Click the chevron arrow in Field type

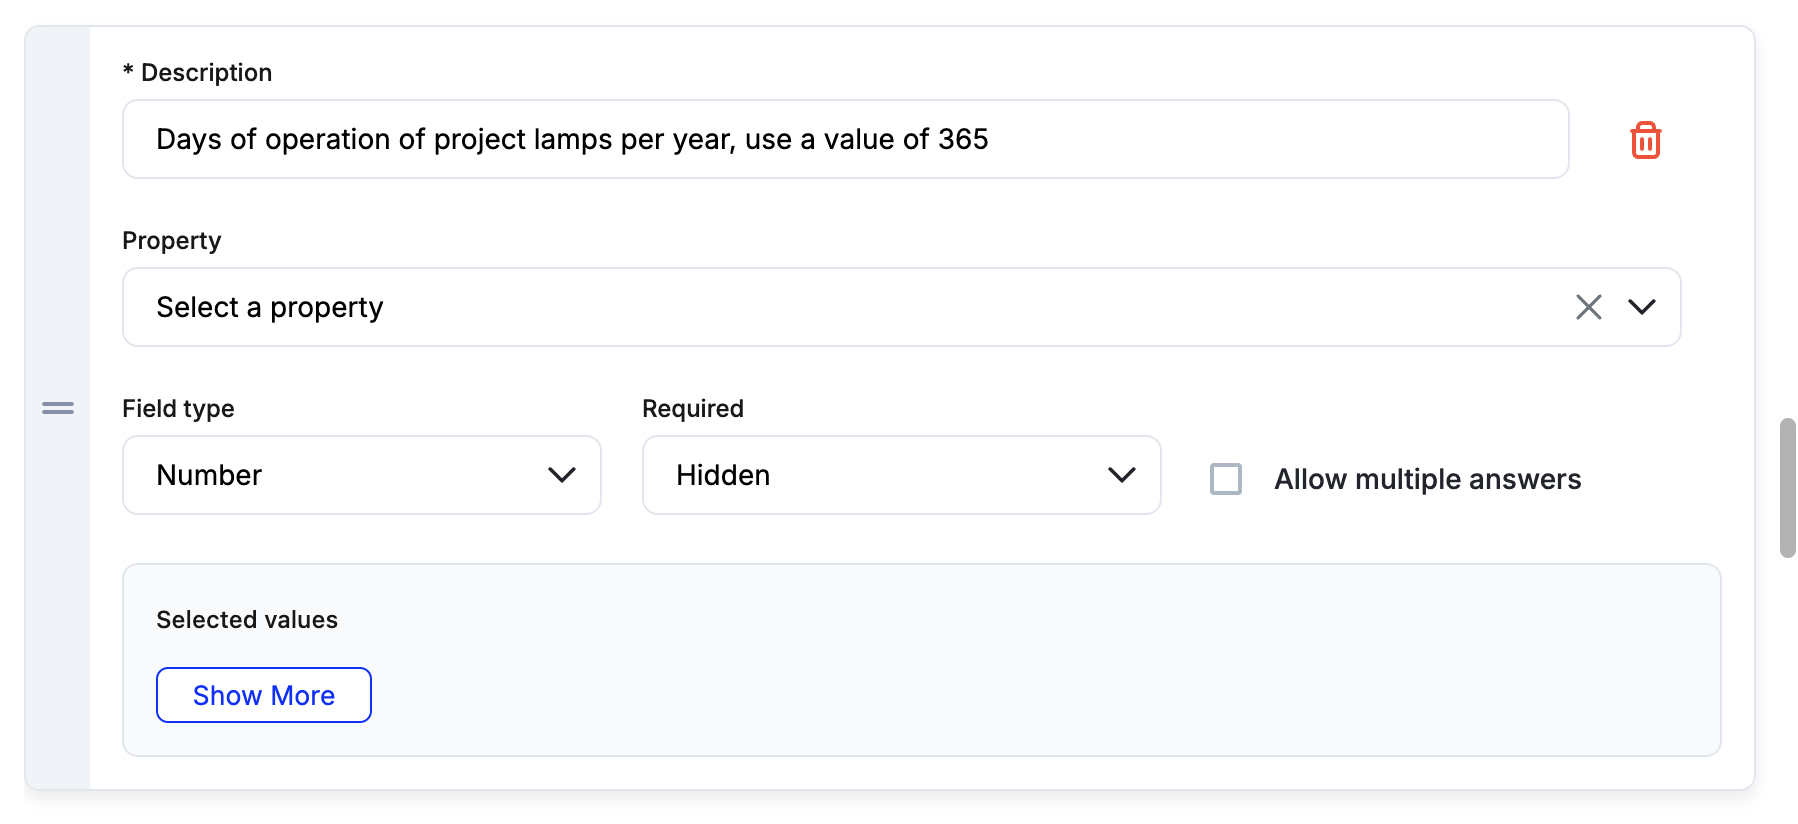562,475
